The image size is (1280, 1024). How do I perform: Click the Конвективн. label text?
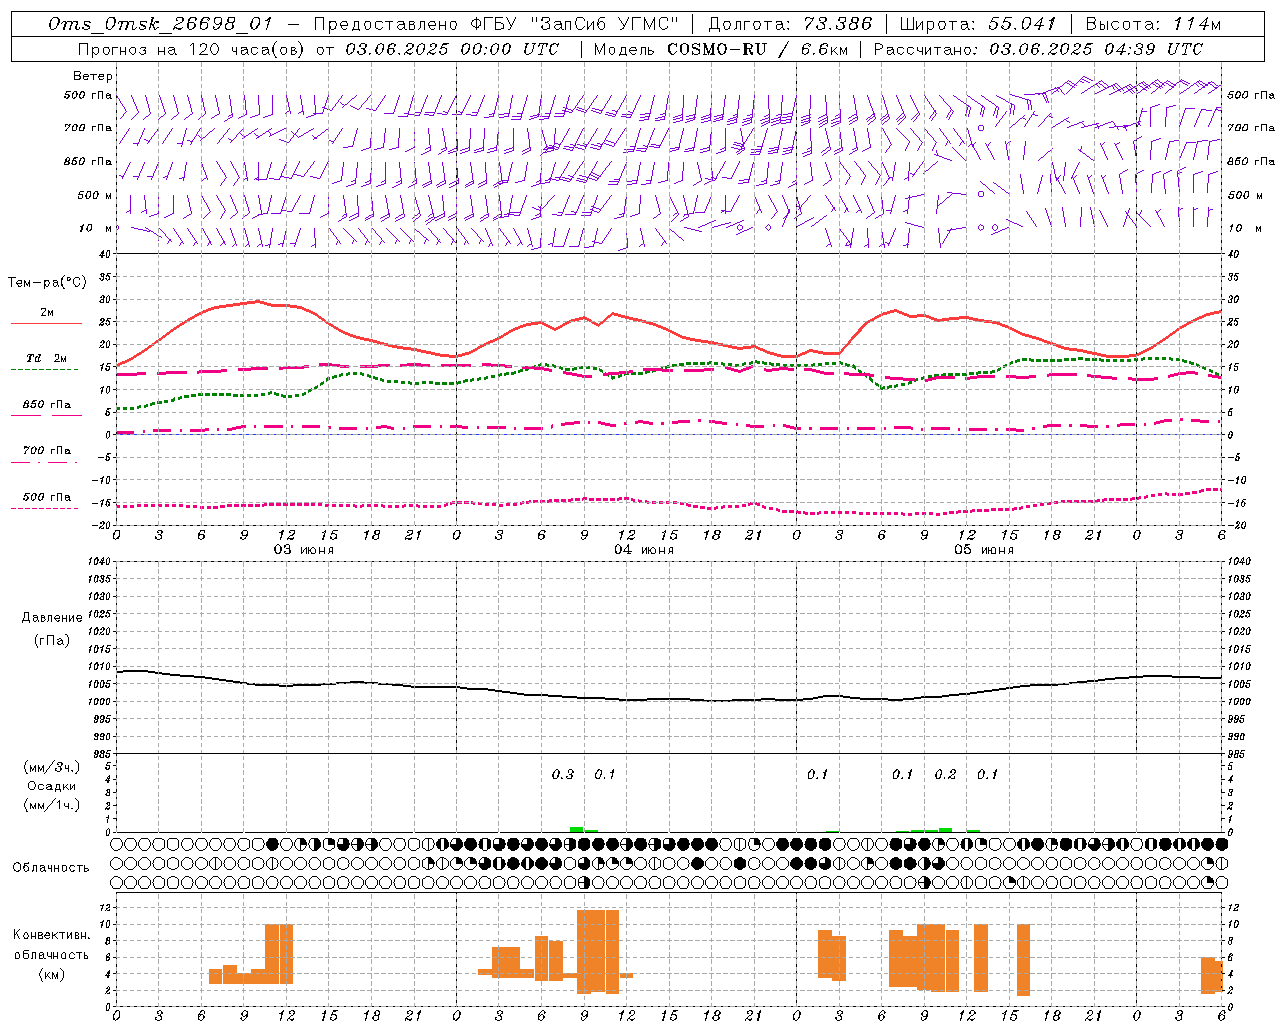(51, 935)
